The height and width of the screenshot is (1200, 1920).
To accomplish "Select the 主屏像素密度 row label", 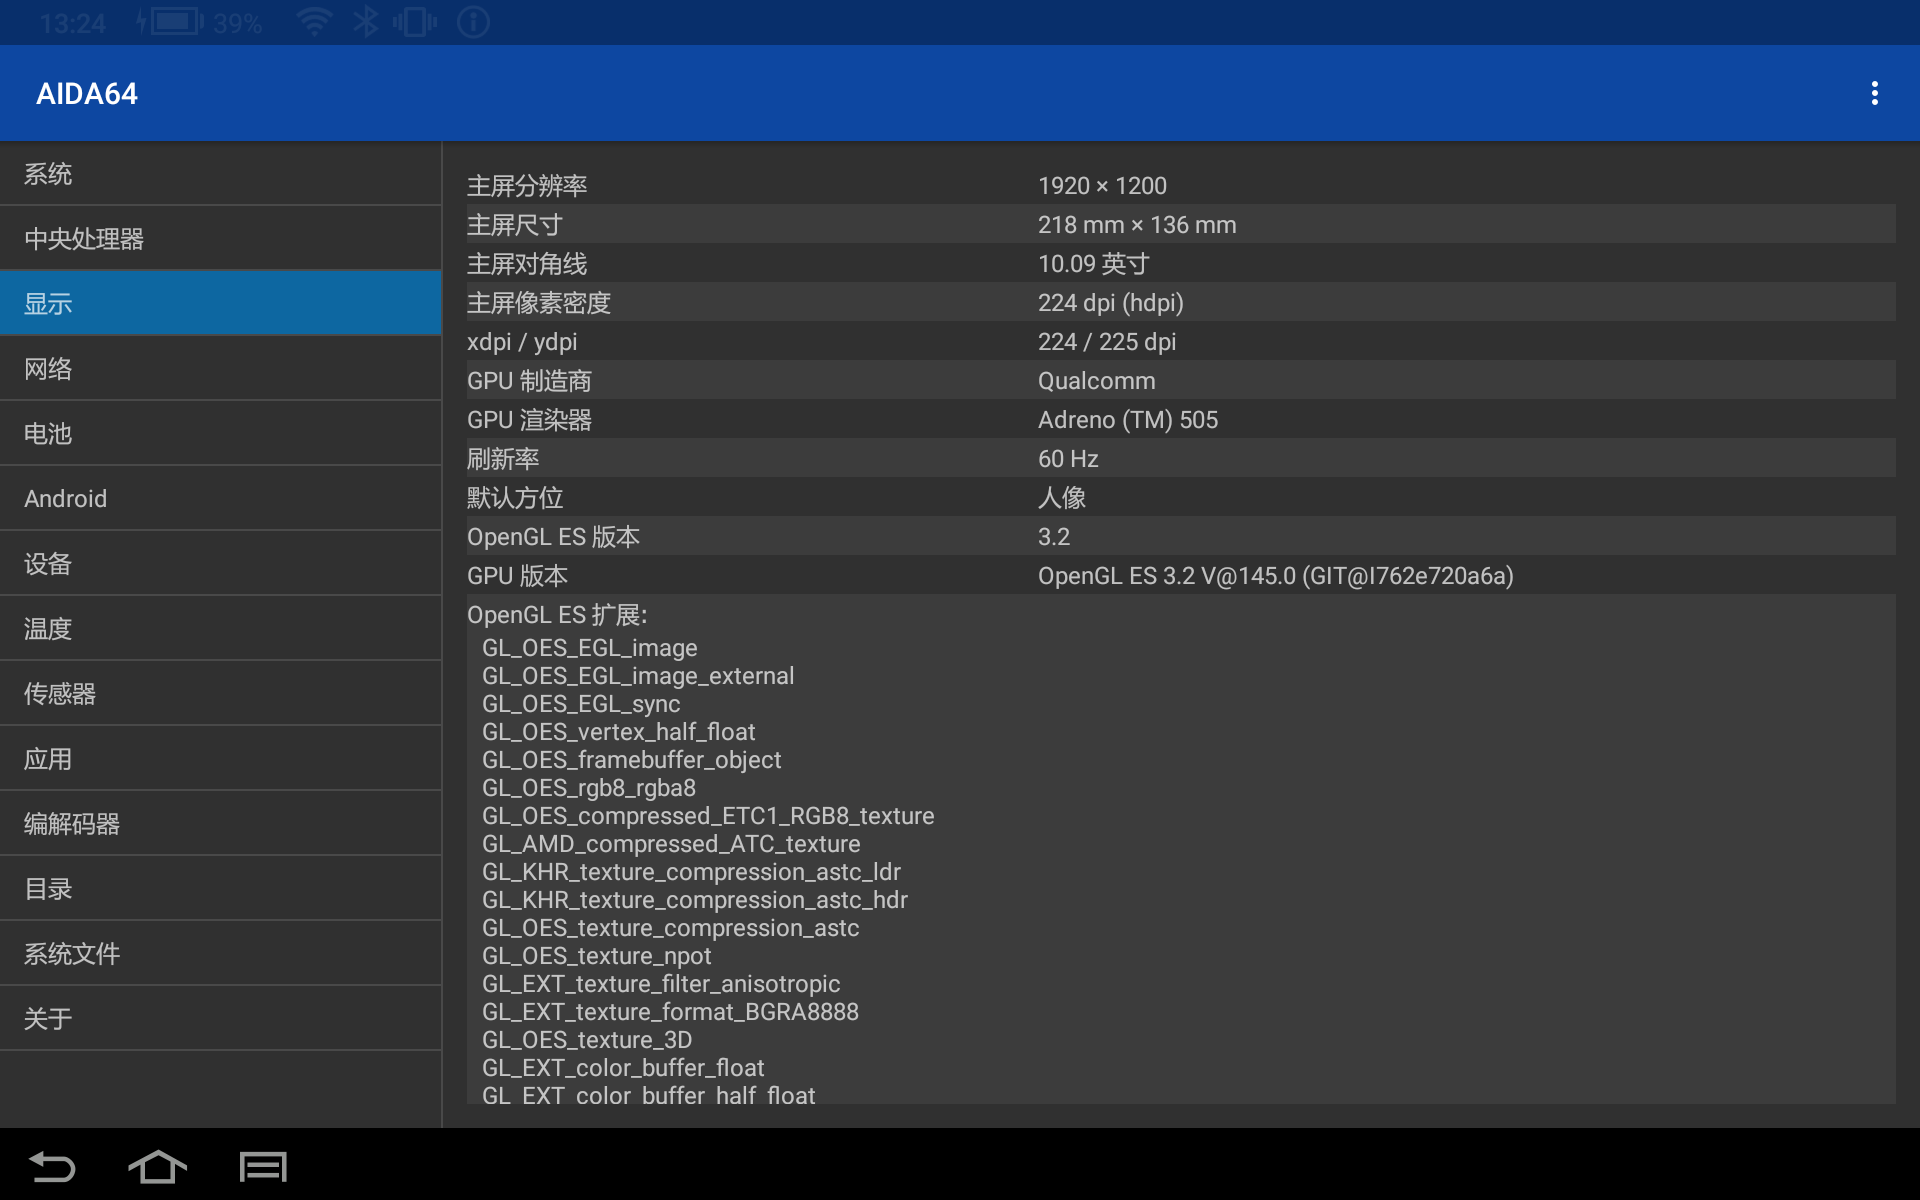I will coord(539,303).
